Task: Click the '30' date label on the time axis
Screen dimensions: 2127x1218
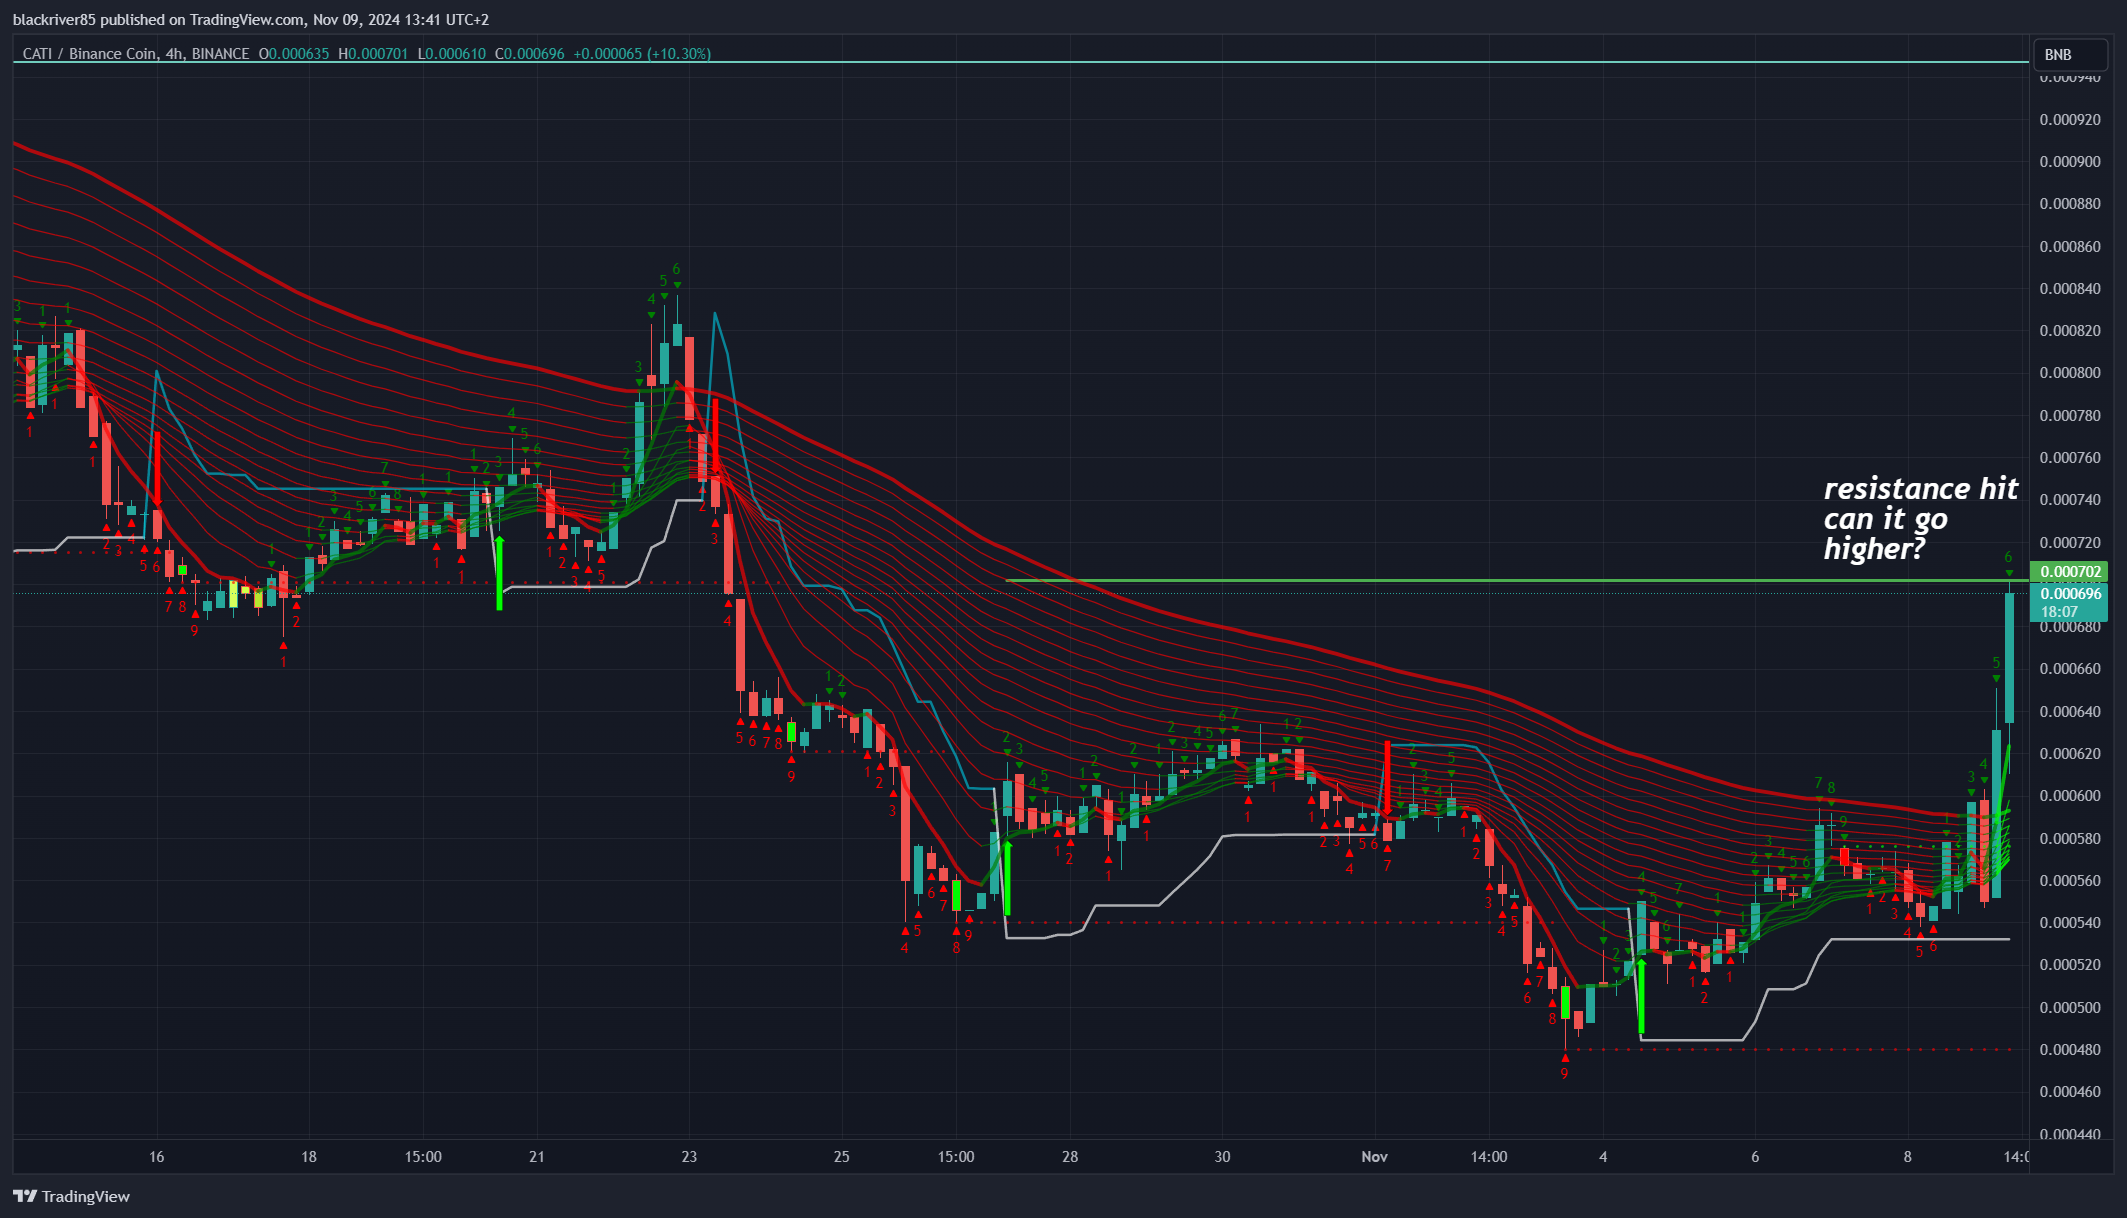Action: pyautogui.click(x=1222, y=1157)
